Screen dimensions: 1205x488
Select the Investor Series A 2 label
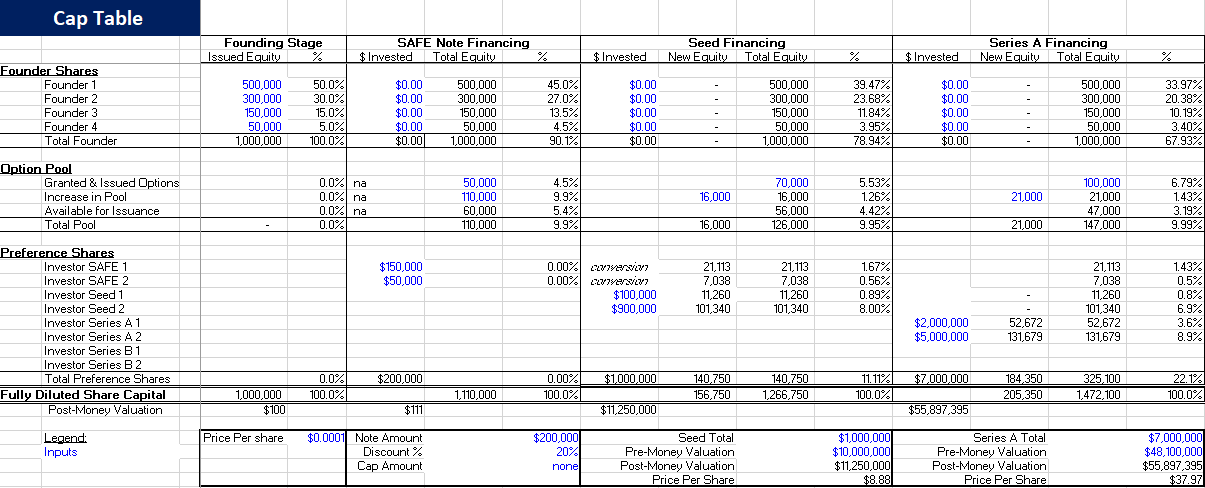click(x=92, y=337)
